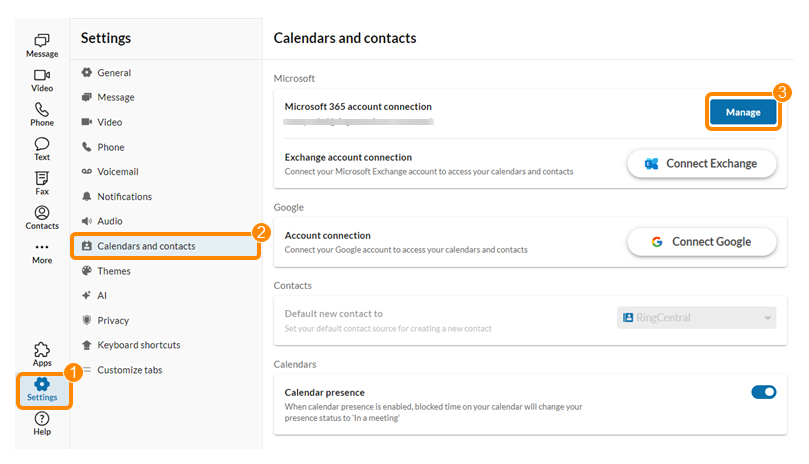Screen dimensions: 809x464
Task: Click the Settings gear icon in sidebar
Action: point(42,384)
